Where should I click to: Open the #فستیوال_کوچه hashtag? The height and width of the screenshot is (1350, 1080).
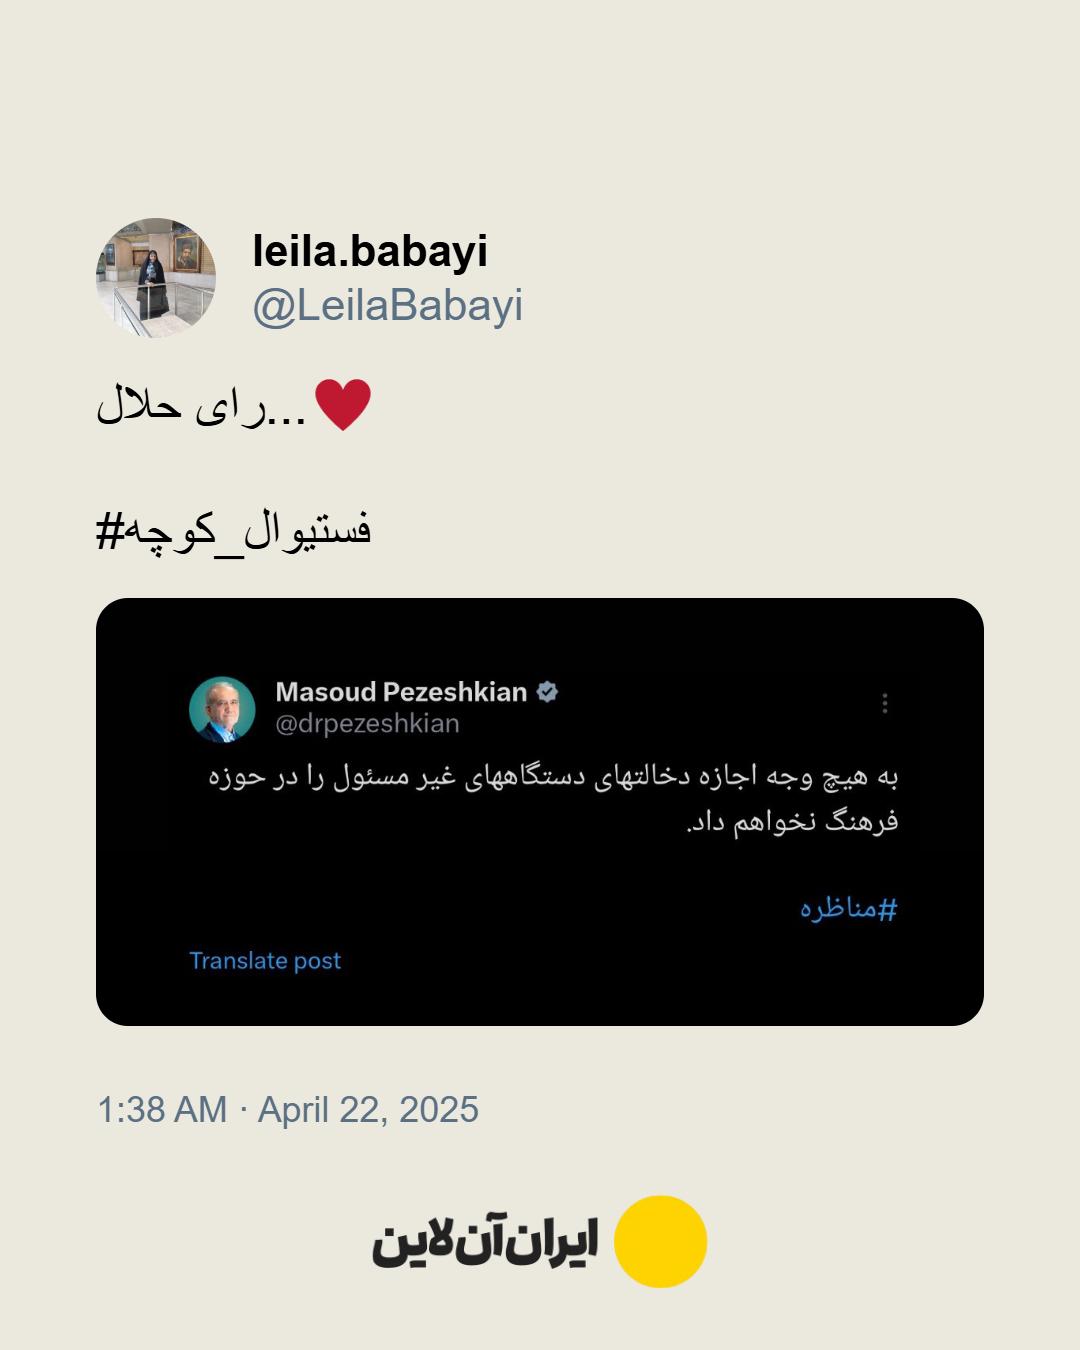tap(234, 530)
